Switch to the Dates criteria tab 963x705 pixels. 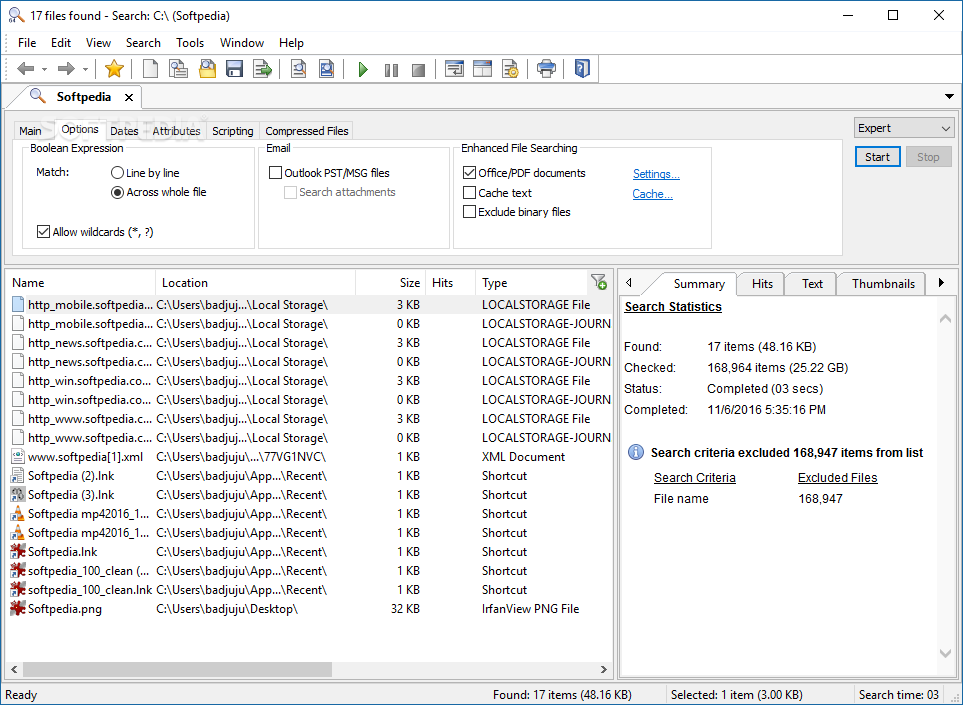tap(124, 131)
